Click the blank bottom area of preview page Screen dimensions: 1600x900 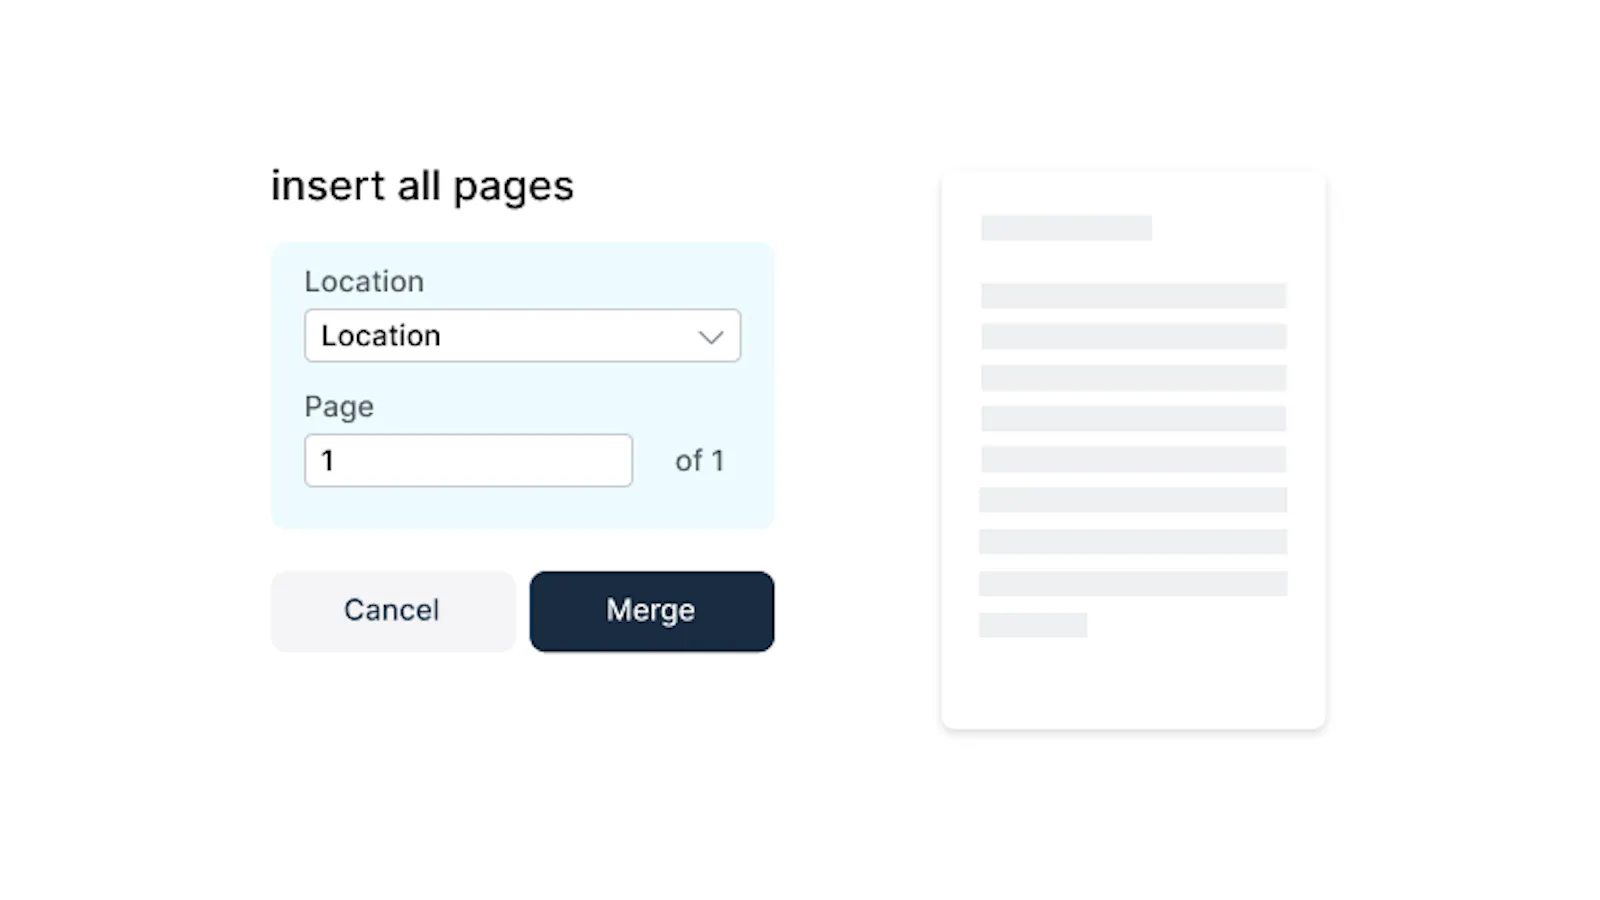(1133, 685)
